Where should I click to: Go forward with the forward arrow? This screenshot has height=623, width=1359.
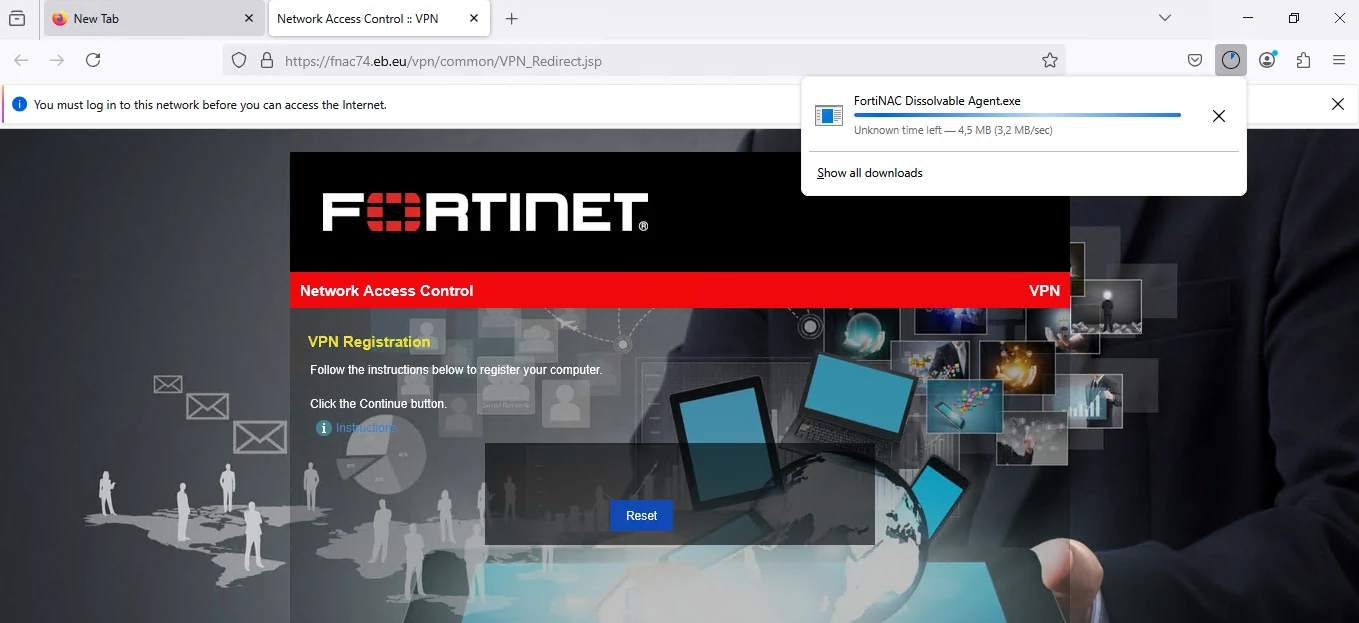pyautogui.click(x=57, y=60)
